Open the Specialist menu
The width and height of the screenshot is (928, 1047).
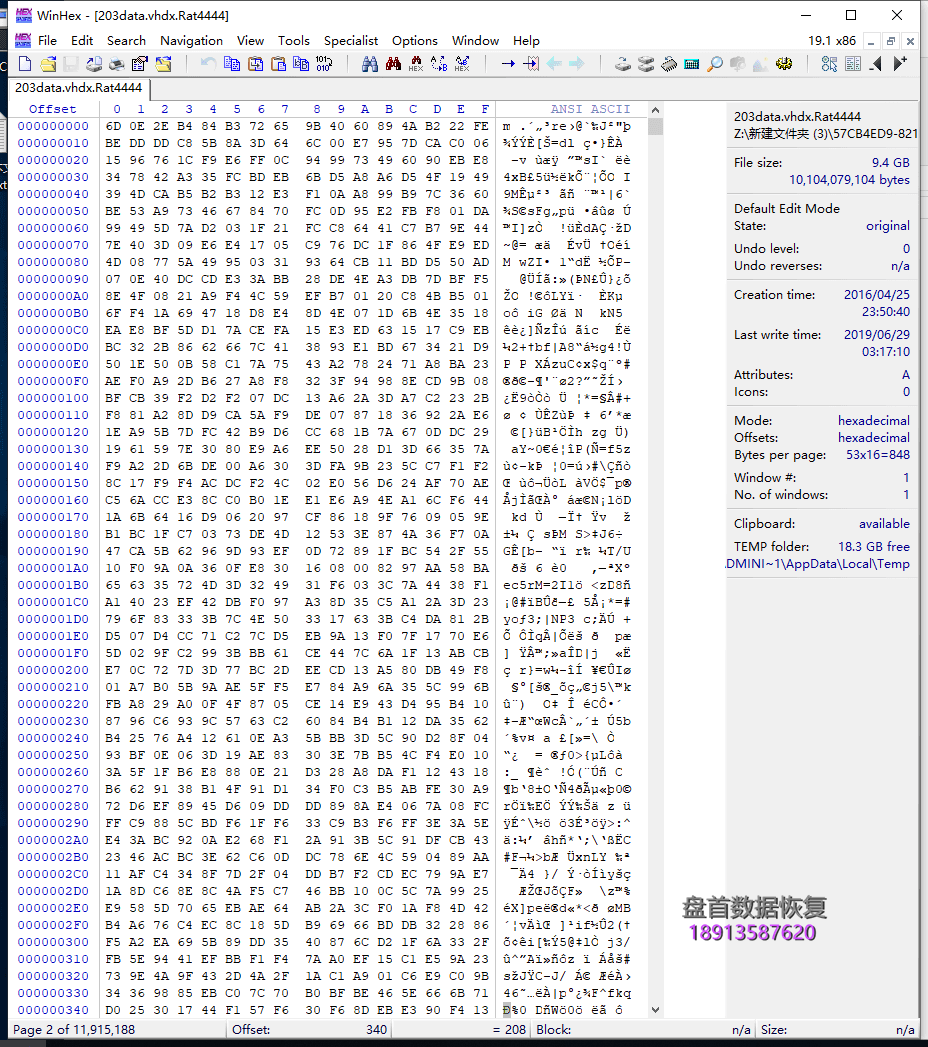[x=351, y=41]
